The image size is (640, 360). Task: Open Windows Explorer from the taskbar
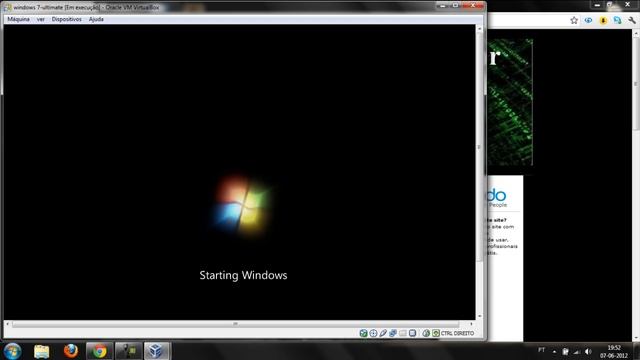42,351
